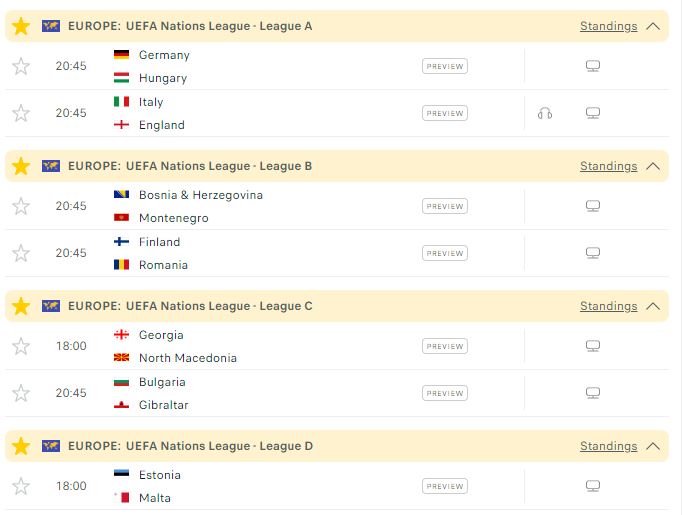Open TV icon for Bulgaria vs Gibraltar
The image size is (682, 515).
click(x=593, y=393)
